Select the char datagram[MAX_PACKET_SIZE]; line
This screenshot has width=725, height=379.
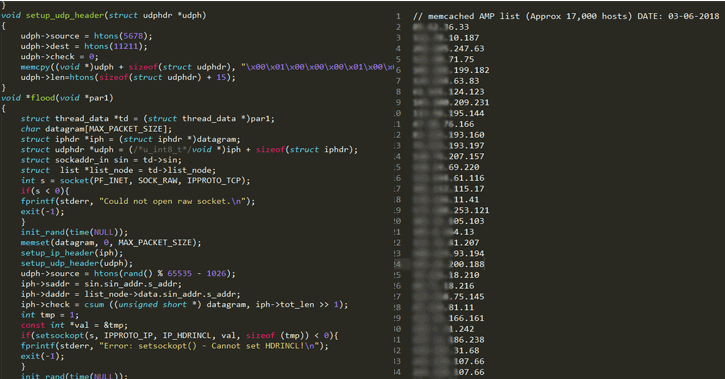coord(96,129)
